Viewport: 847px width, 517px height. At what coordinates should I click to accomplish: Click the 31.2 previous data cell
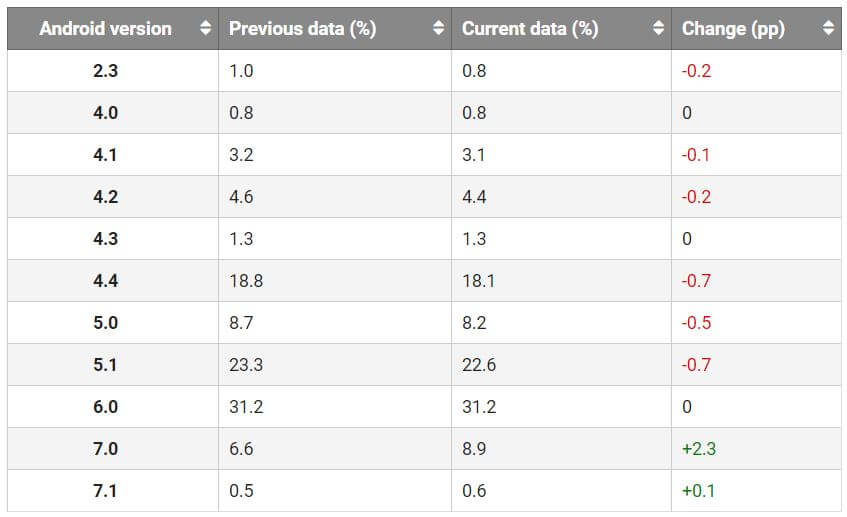[246, 407]
